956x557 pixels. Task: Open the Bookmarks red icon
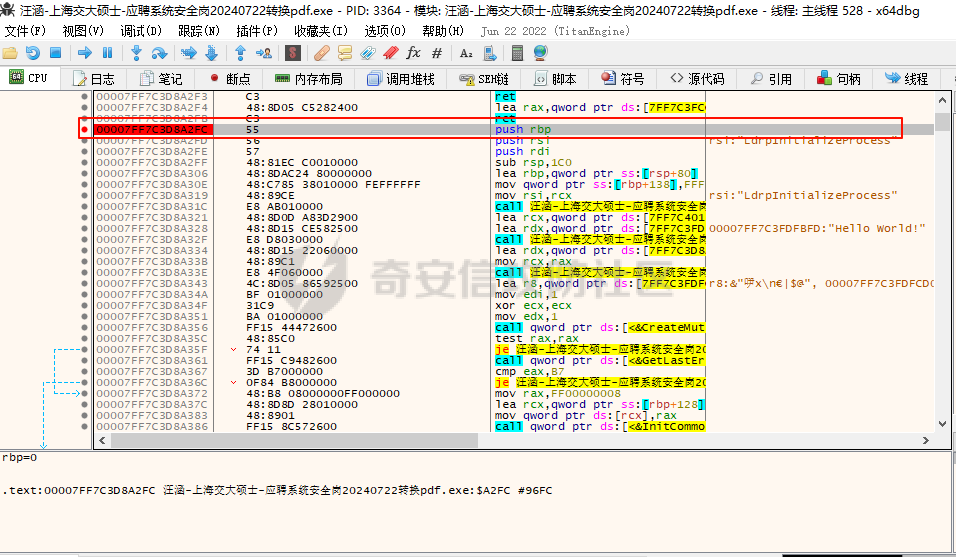tap(391, 53)
